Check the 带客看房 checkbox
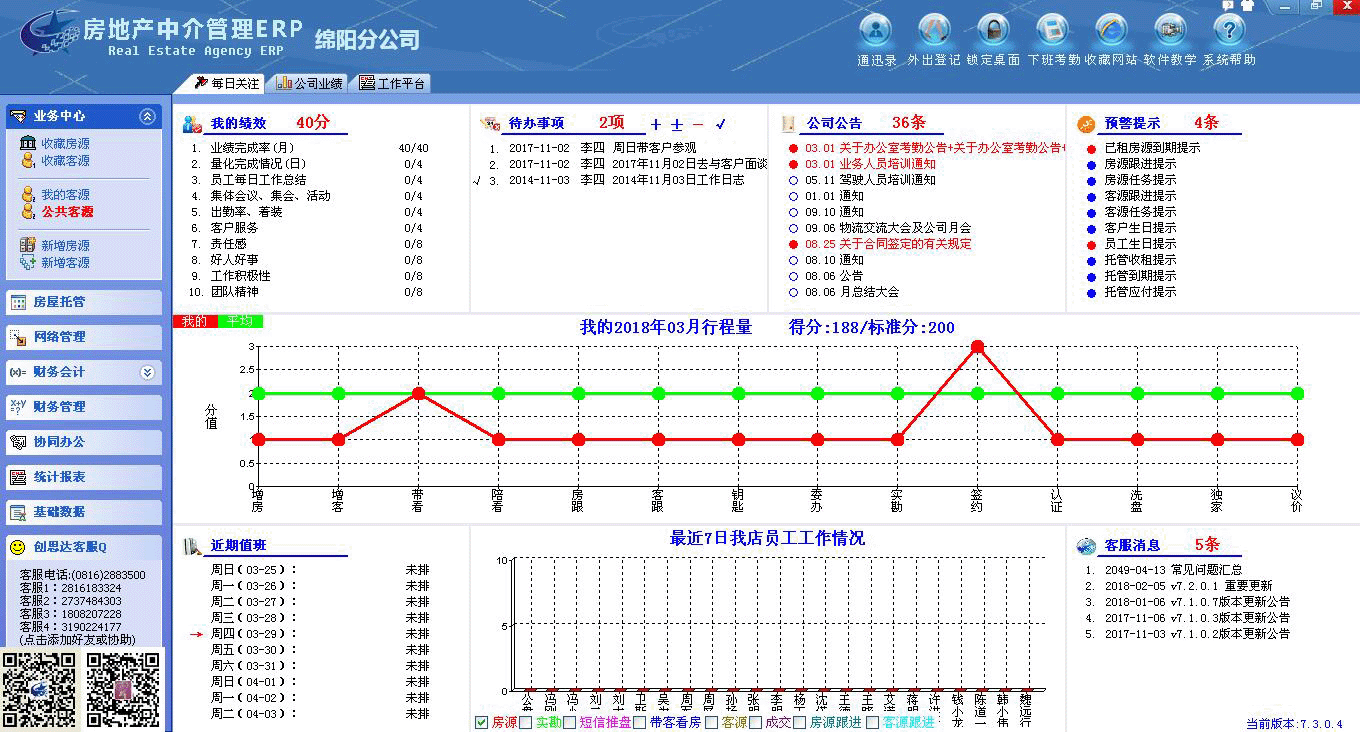The width and height of the screenshot is (1360, 732). pyautogui.click(x=640, y=722)
